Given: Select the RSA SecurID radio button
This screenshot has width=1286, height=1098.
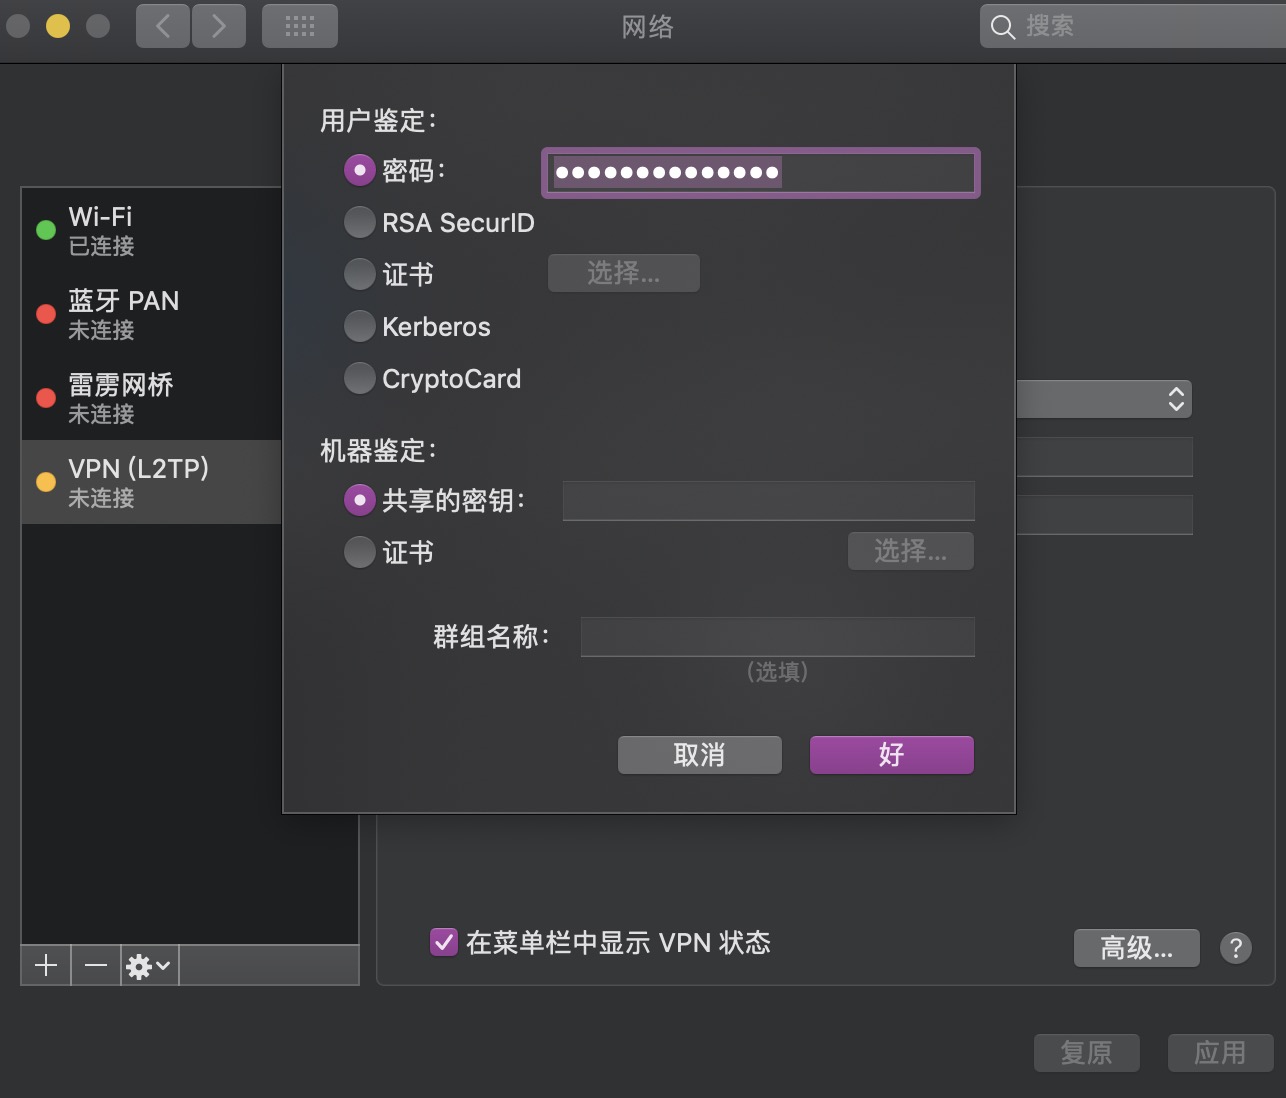Looking at the screenshot, I should tap(360, 222).
